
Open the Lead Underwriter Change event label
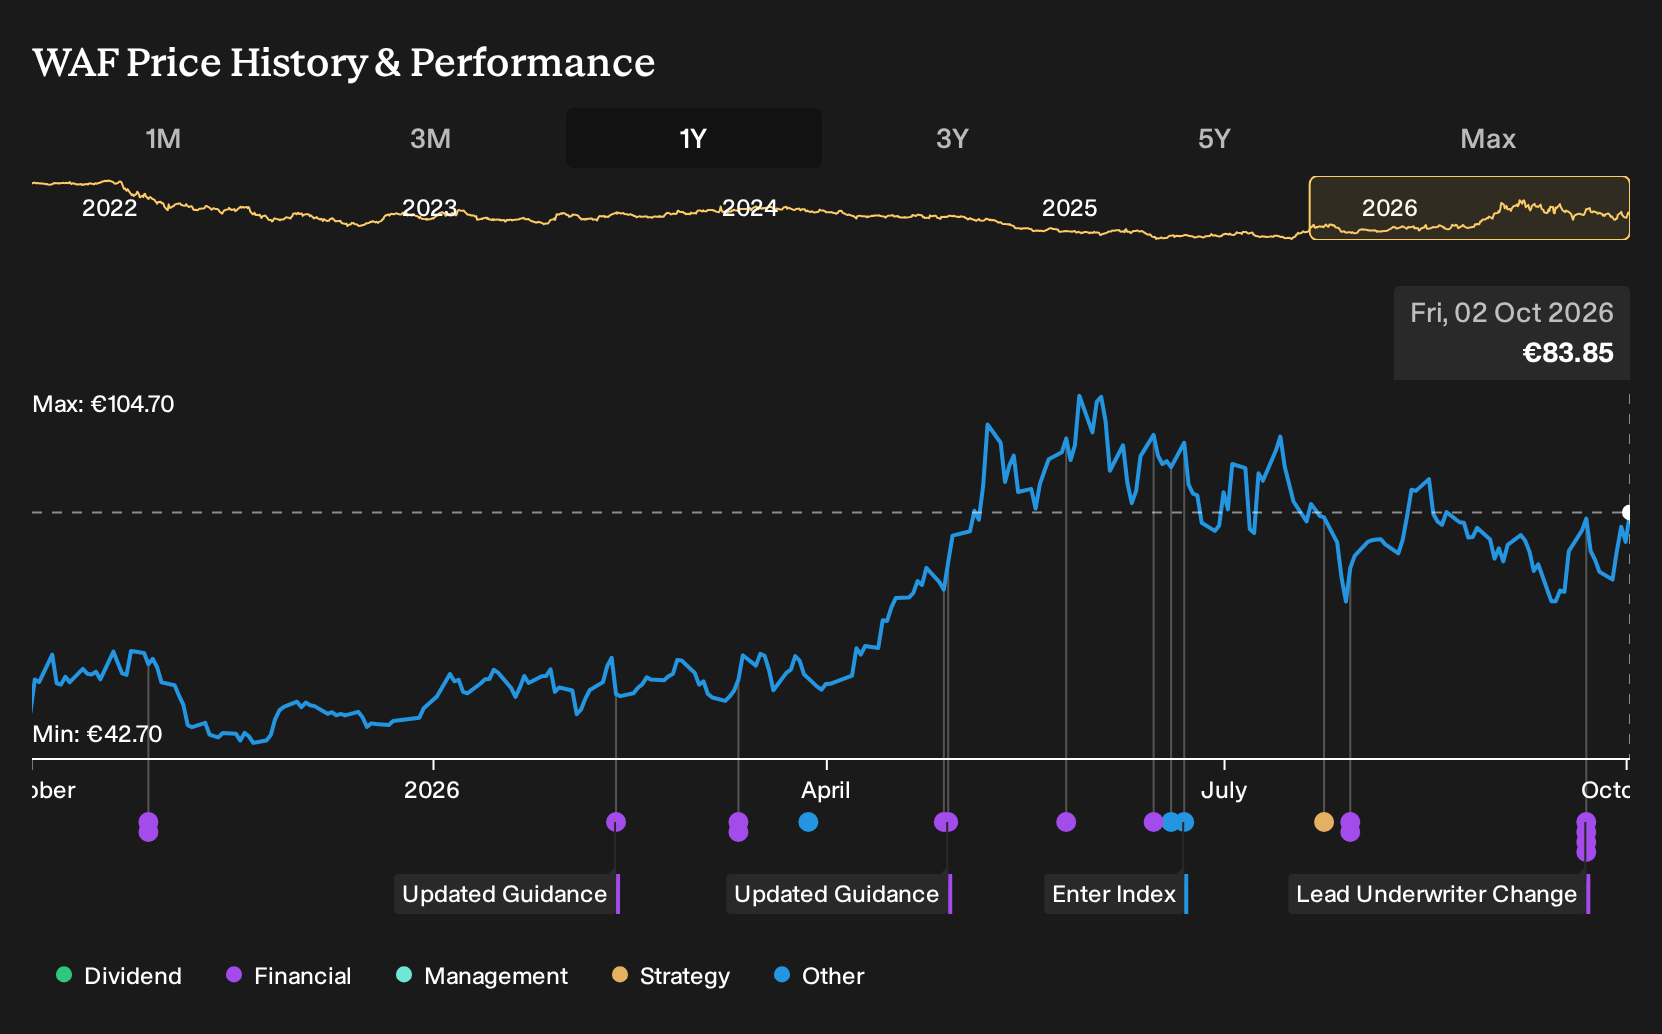pyautogui.click(x=1439, y=894)
